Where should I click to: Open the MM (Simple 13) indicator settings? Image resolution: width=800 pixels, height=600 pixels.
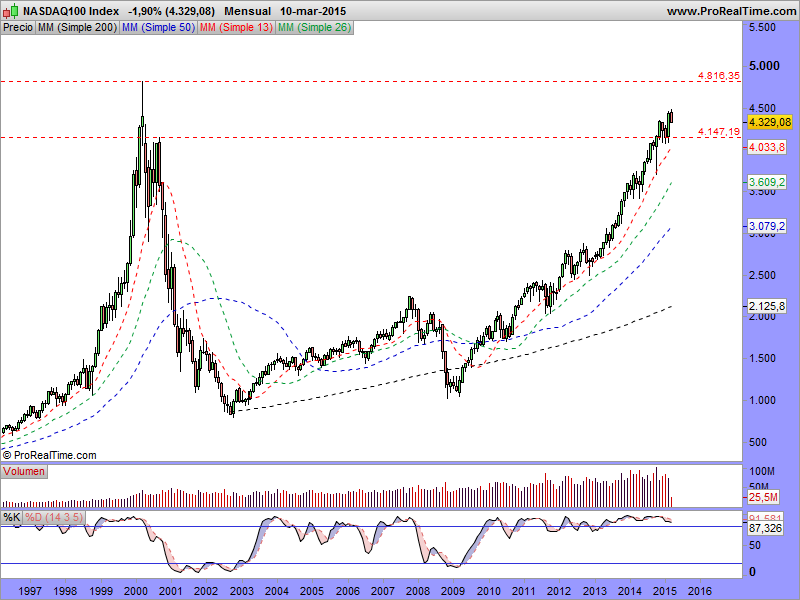click(x=236, y=28)
